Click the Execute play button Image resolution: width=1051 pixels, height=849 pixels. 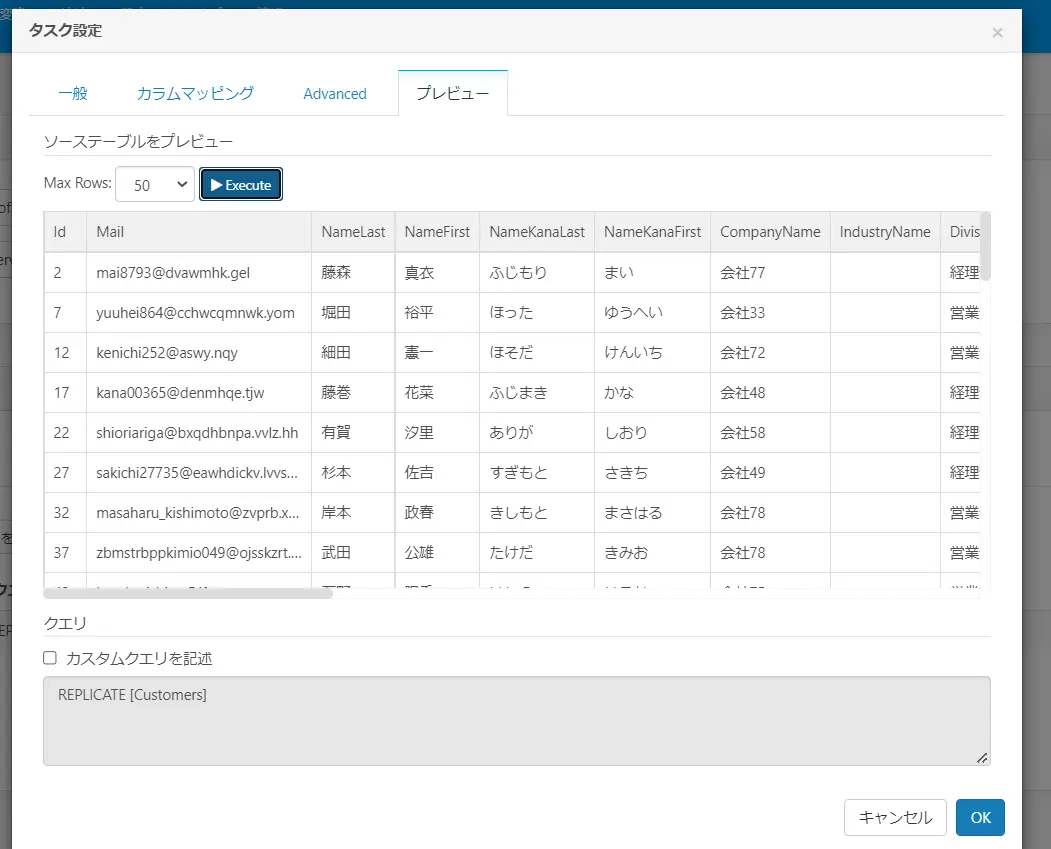click(x=241, y=184)
